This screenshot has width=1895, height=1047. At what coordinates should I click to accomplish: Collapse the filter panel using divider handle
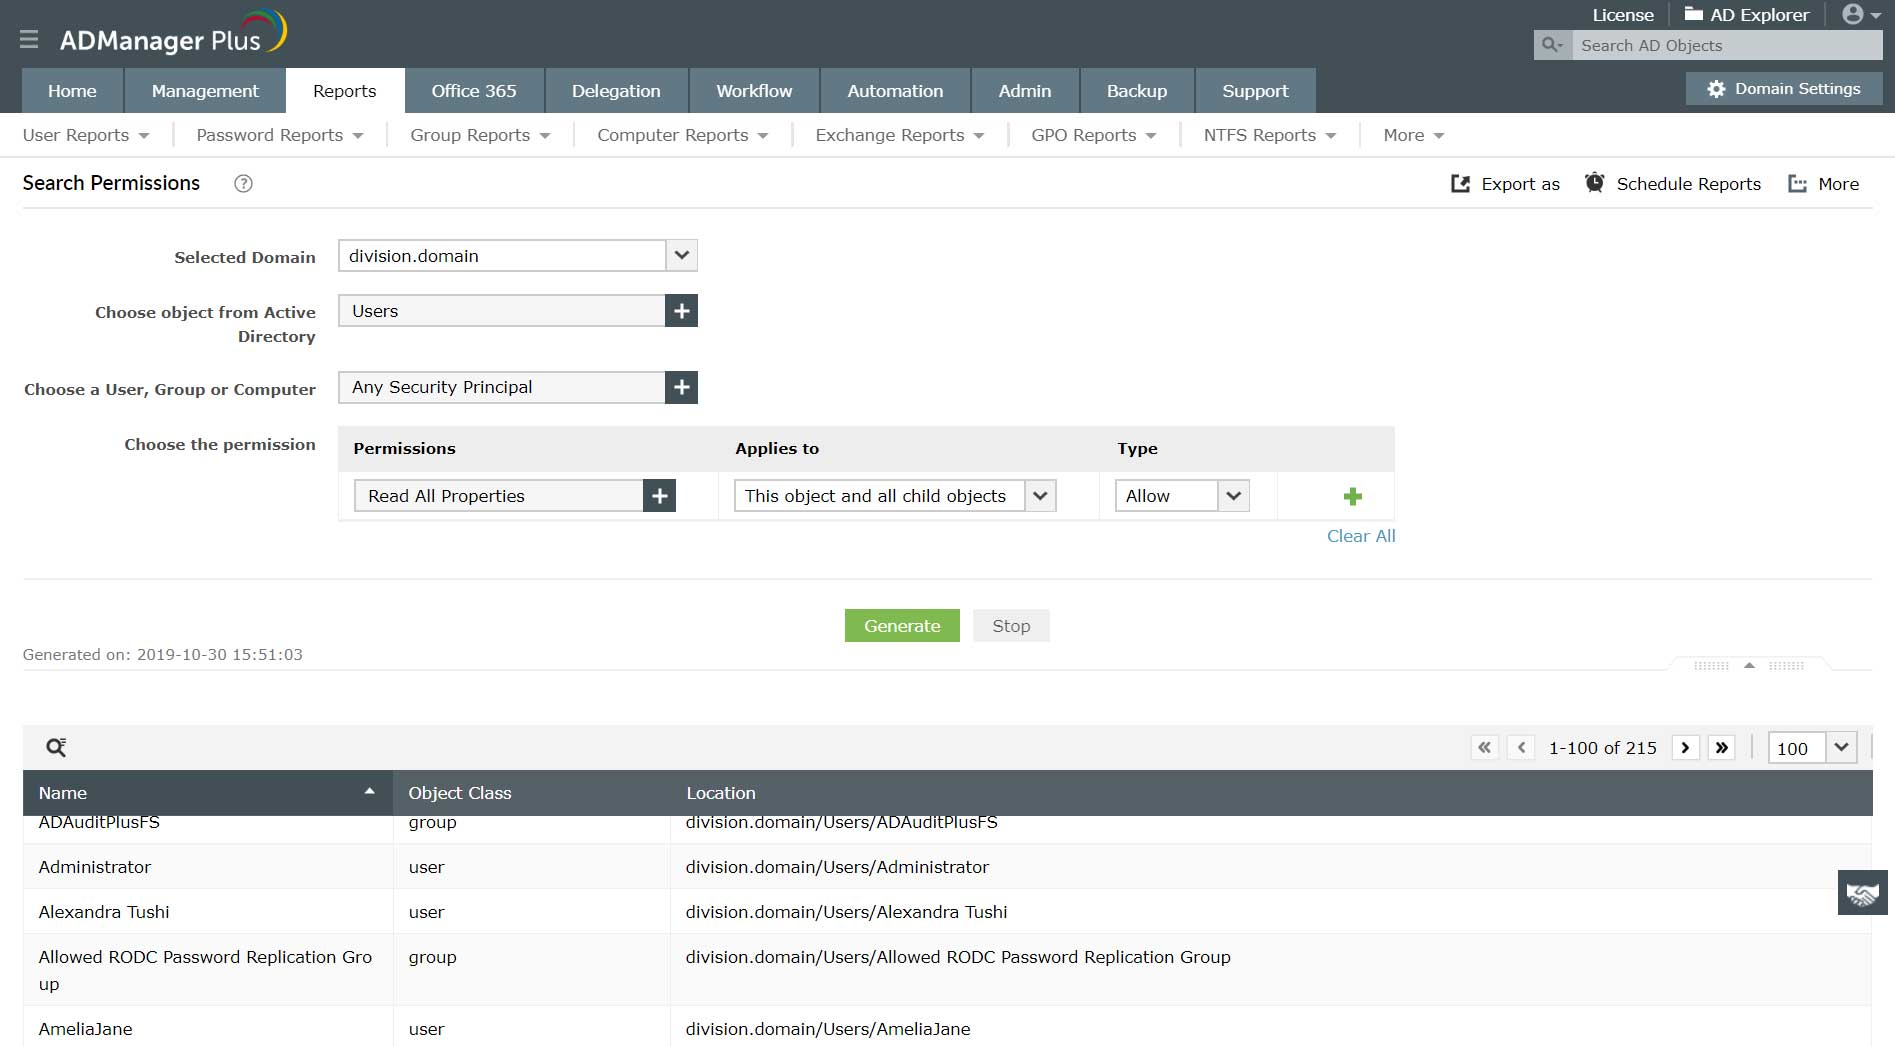1749,665
